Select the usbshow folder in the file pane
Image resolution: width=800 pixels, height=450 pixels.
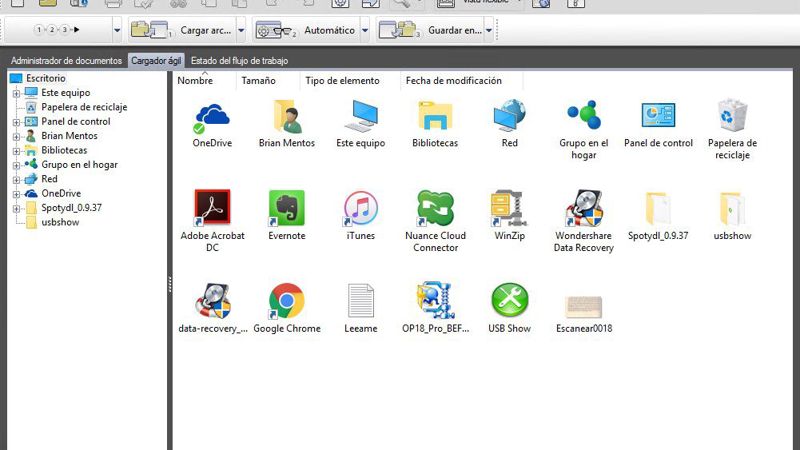pyautogui.click(x=732, y=208)
